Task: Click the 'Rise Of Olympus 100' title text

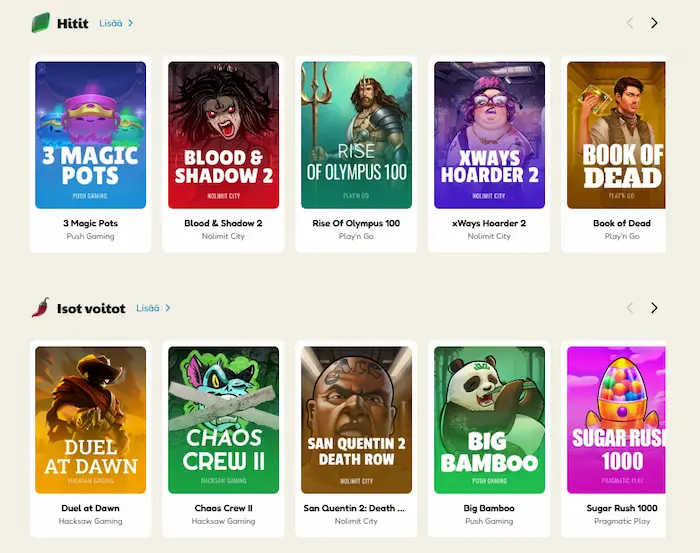Action: (x=356, y=223)
